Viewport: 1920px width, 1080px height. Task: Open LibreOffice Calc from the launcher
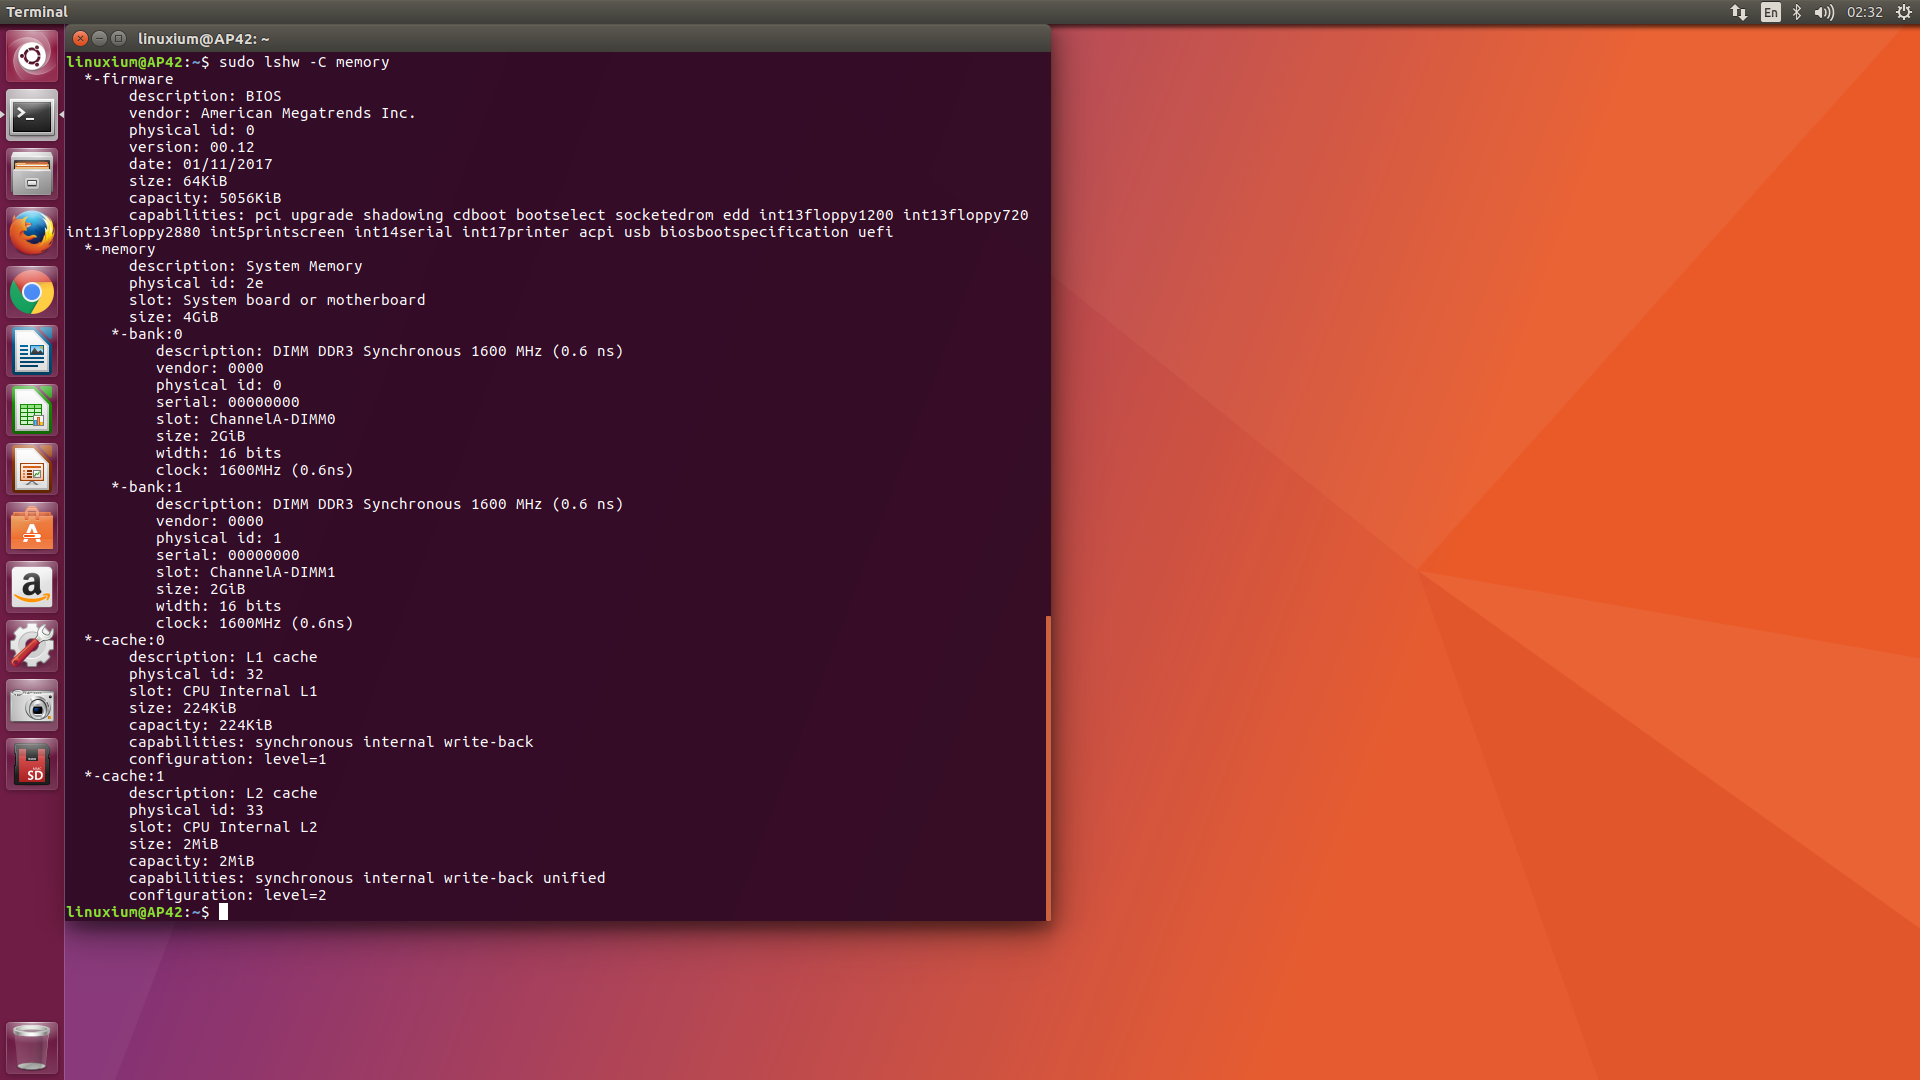point(32,411)
